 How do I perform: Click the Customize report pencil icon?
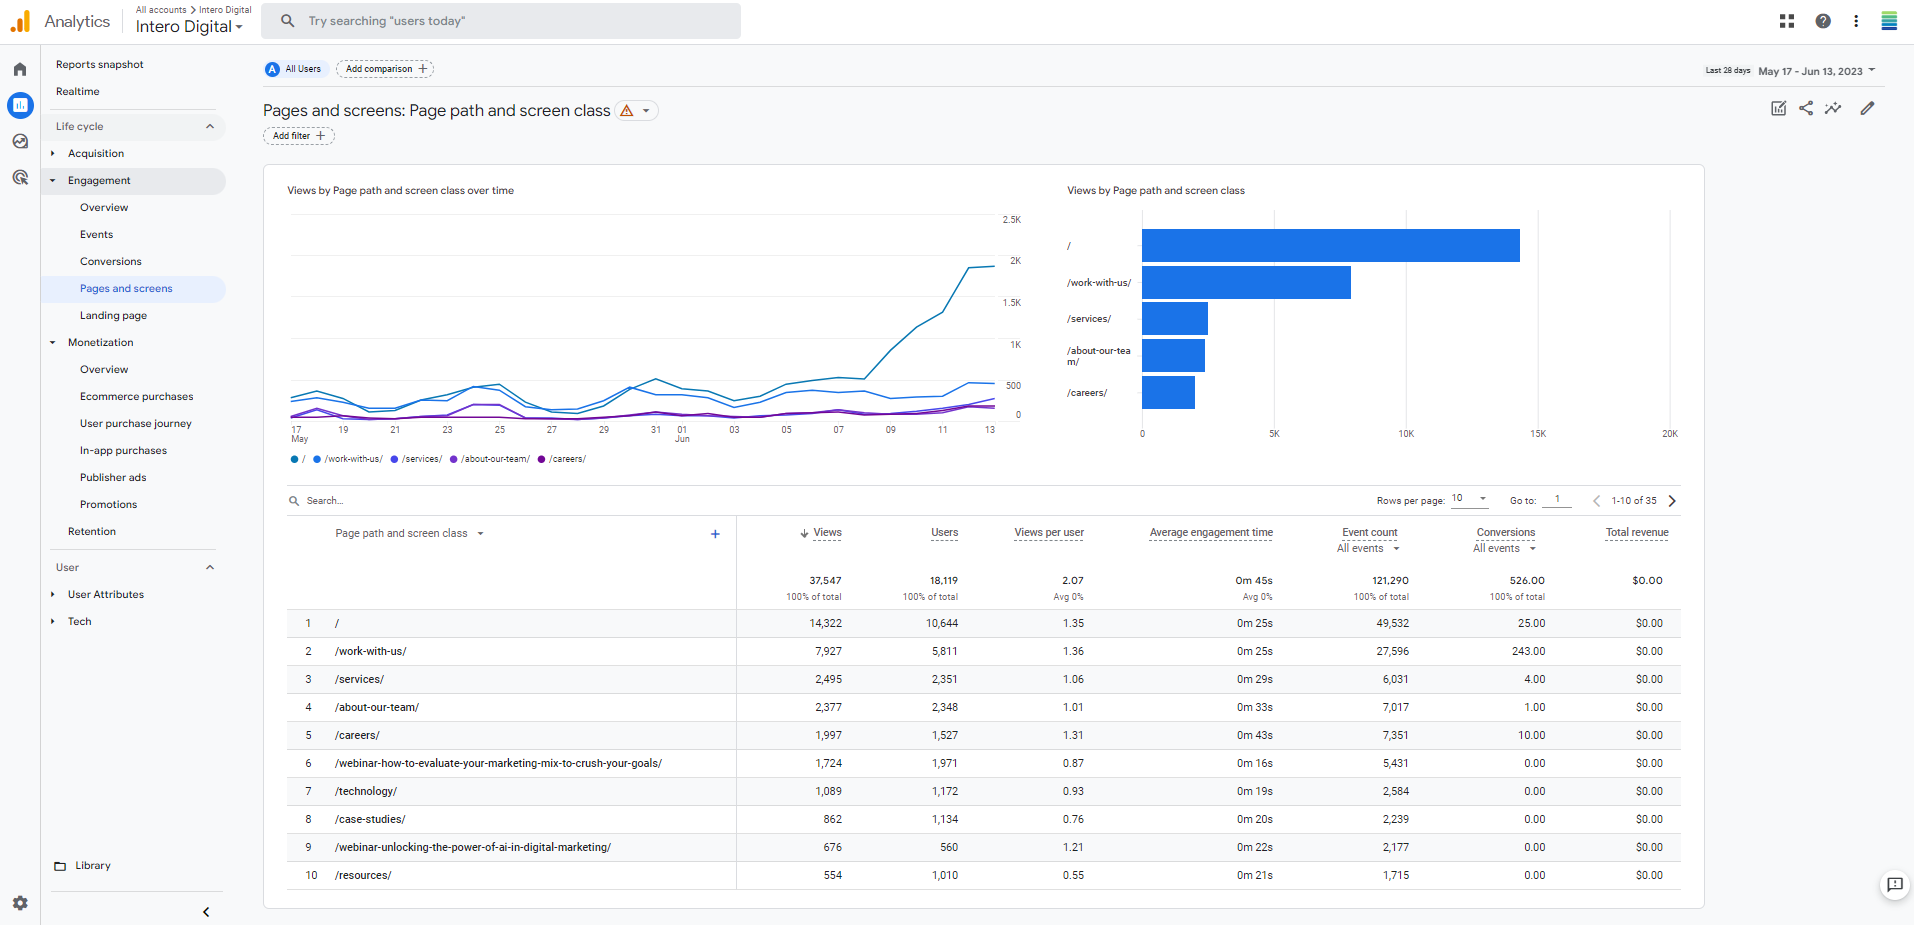[1867, 108]
